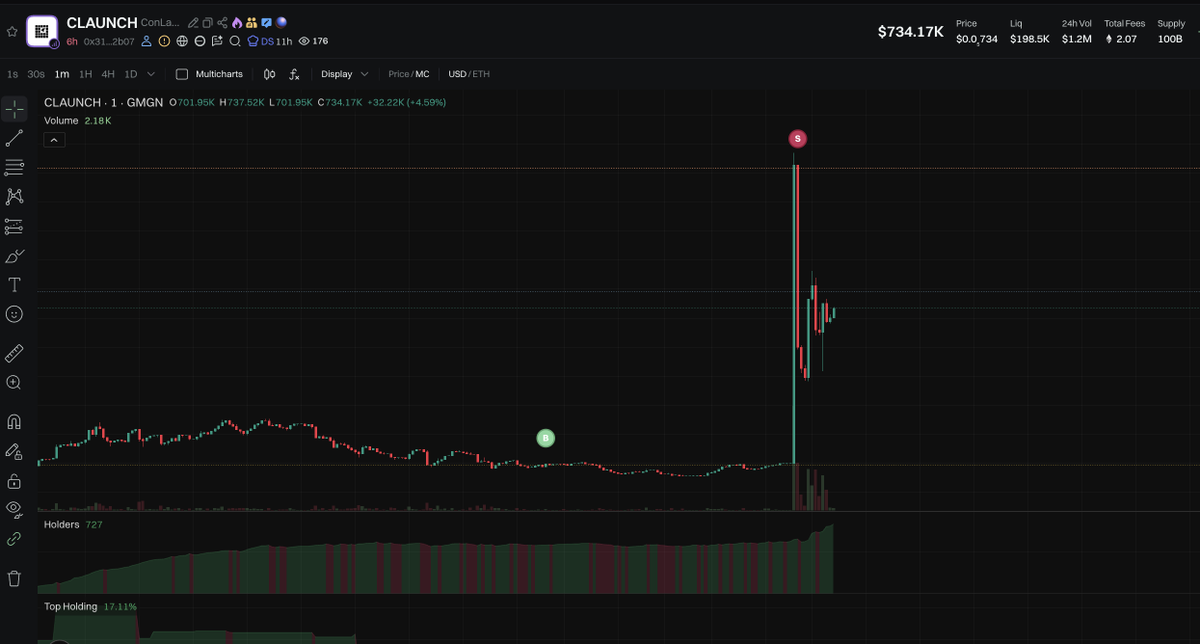Click the CLAUNCH · 1 · GMGN chart title
Screen dimensions: 1200x644
point(103,102)
